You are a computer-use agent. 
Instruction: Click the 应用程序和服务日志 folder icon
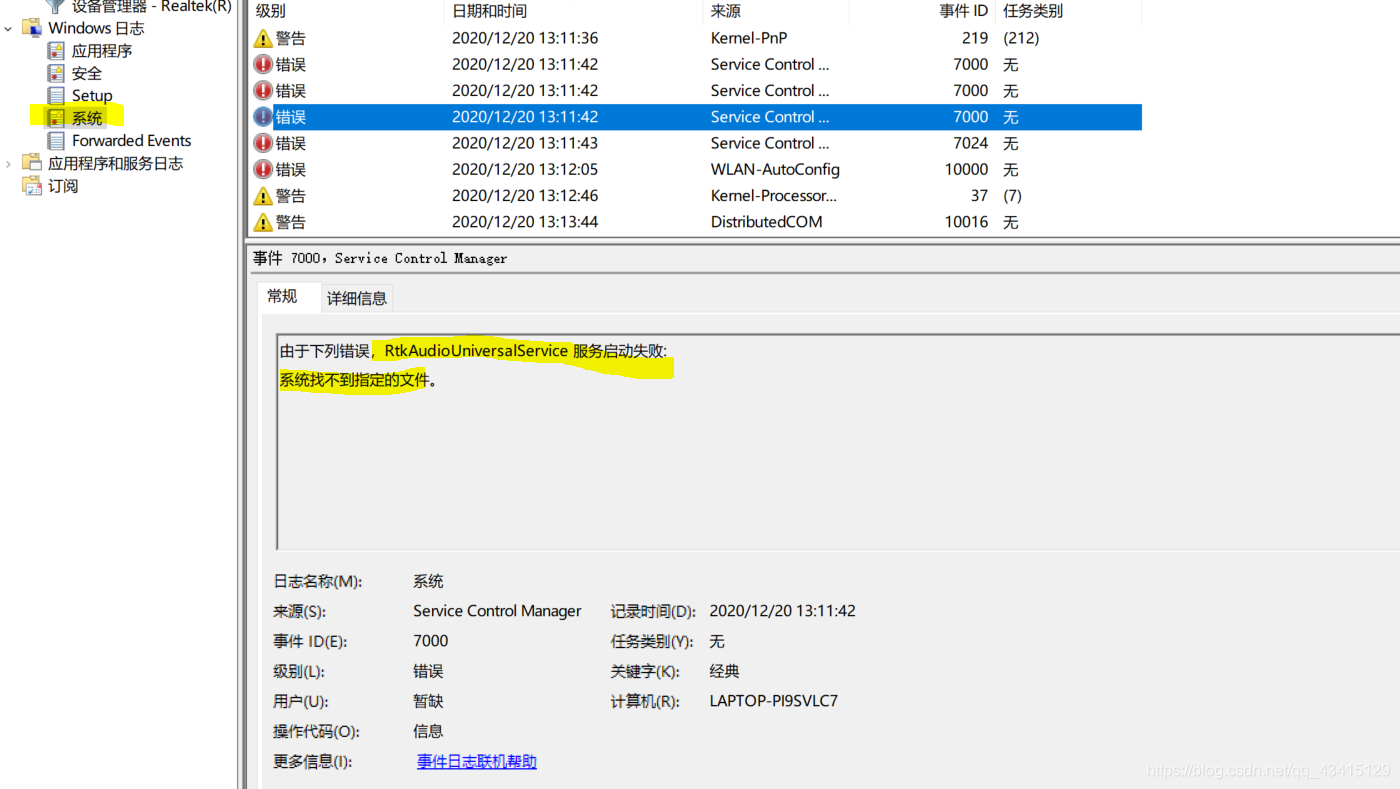[x=32, y=163]
